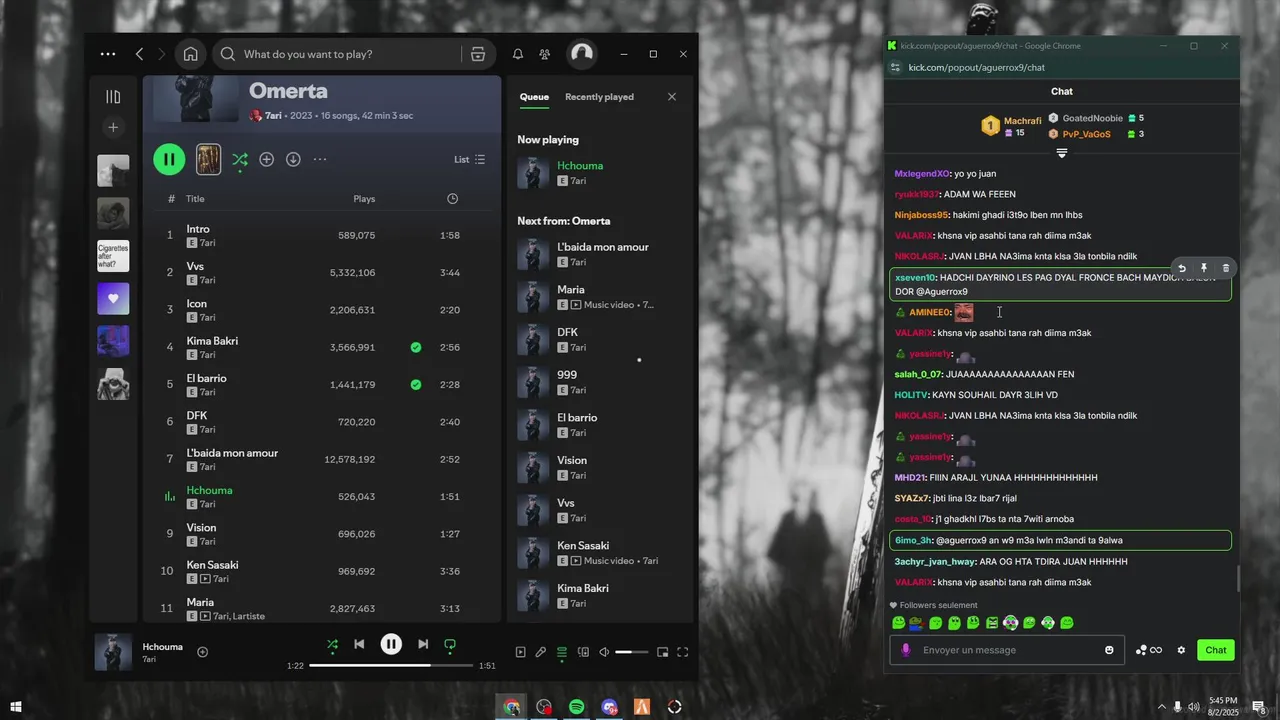
Task: Click into the 'Envoyer un message' field
Action: [1005, 650]
